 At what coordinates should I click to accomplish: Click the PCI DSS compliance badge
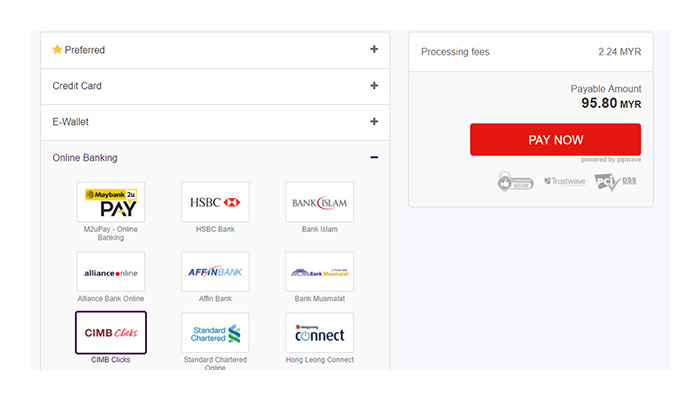pyautogui.click(x=615, y=182)
